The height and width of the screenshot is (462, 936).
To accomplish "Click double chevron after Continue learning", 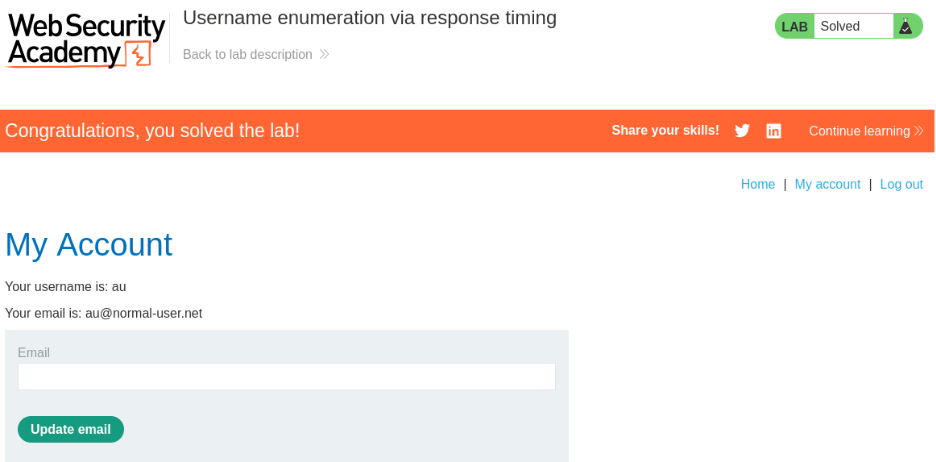I will tap(919, 131).
